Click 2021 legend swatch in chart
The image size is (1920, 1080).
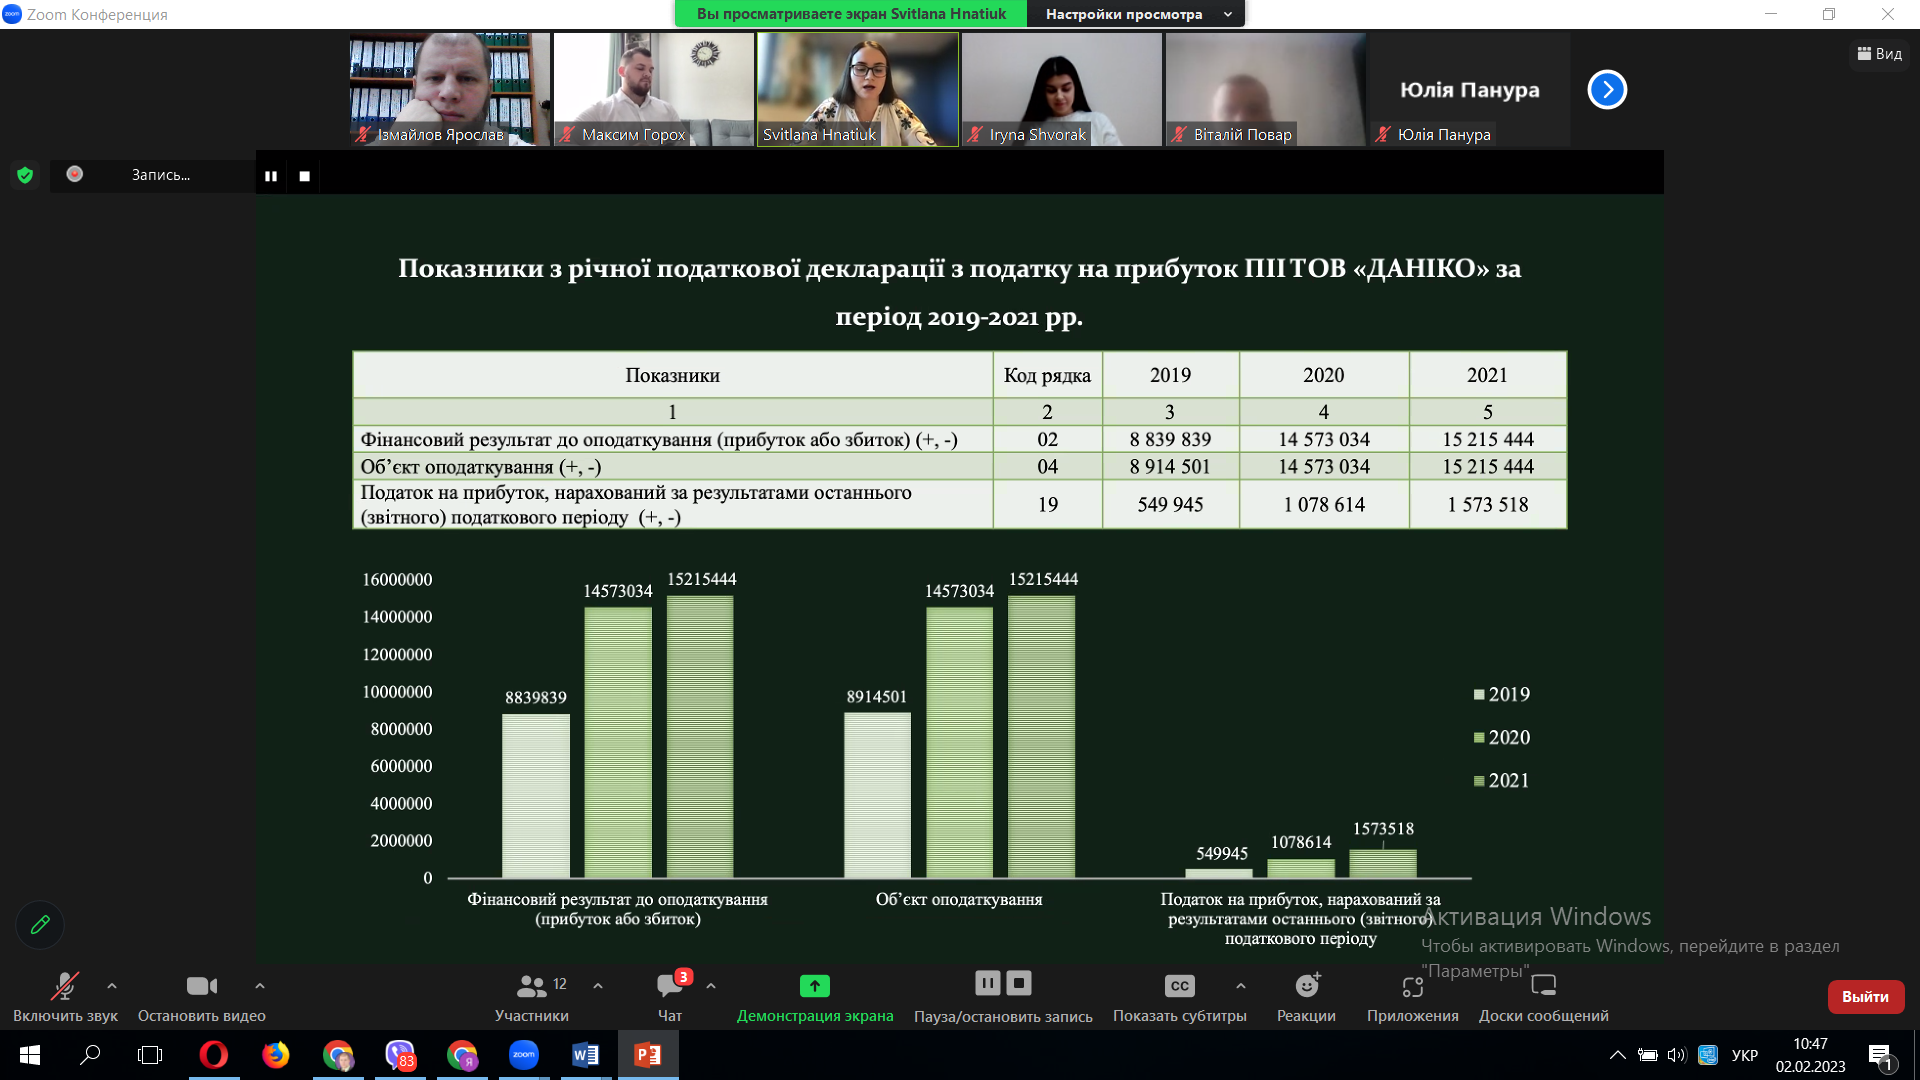click(x=1479, y=781)
